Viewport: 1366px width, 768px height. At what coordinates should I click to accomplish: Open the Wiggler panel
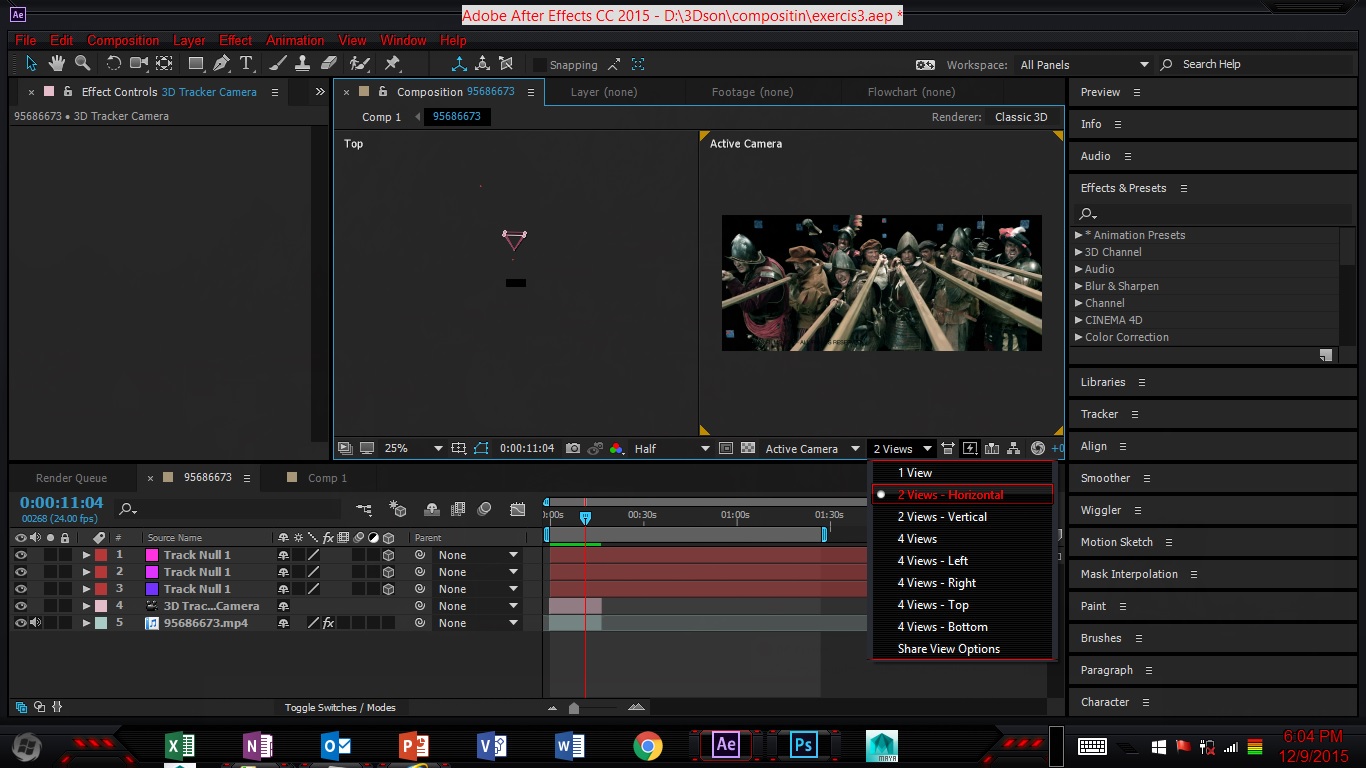pos(1101,510)
